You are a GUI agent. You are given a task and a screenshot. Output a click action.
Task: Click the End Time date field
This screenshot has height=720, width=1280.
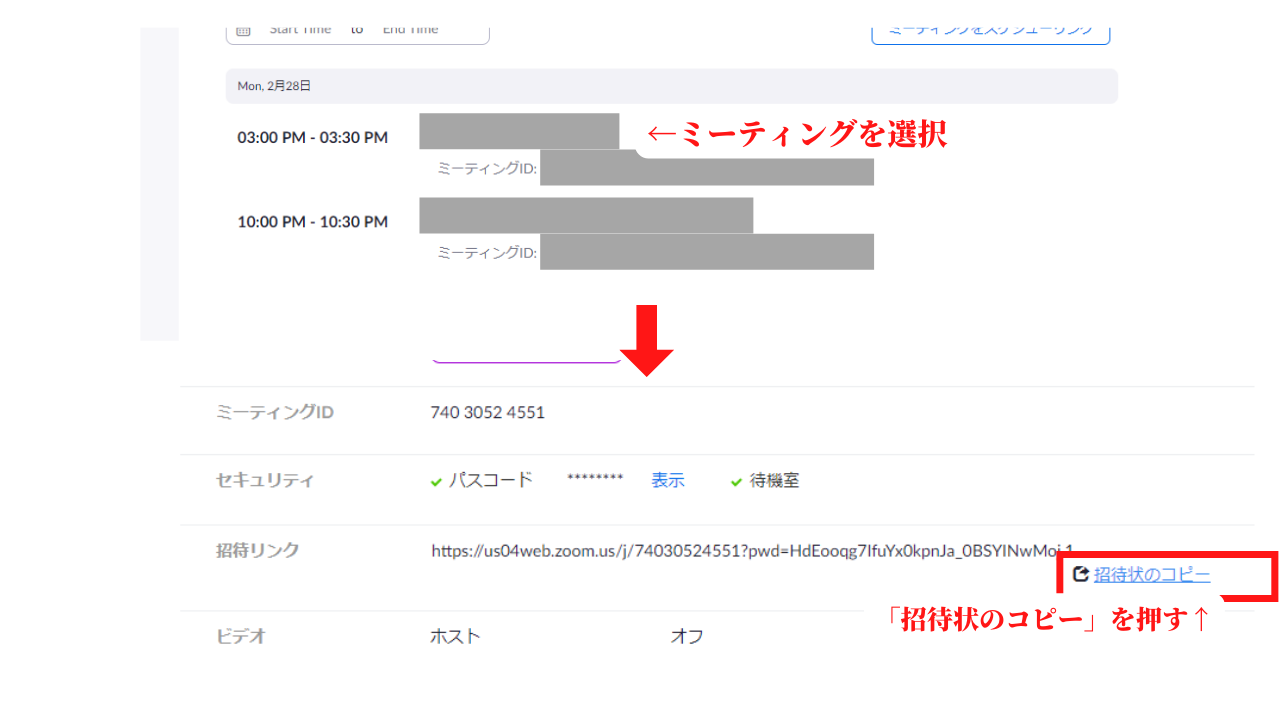[410, 31]
